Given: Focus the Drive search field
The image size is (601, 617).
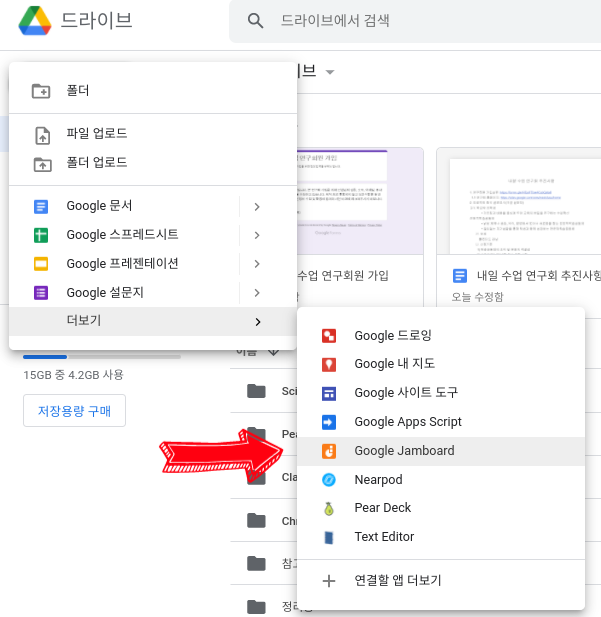Looking at the screenshot, I should coord(415,21).
